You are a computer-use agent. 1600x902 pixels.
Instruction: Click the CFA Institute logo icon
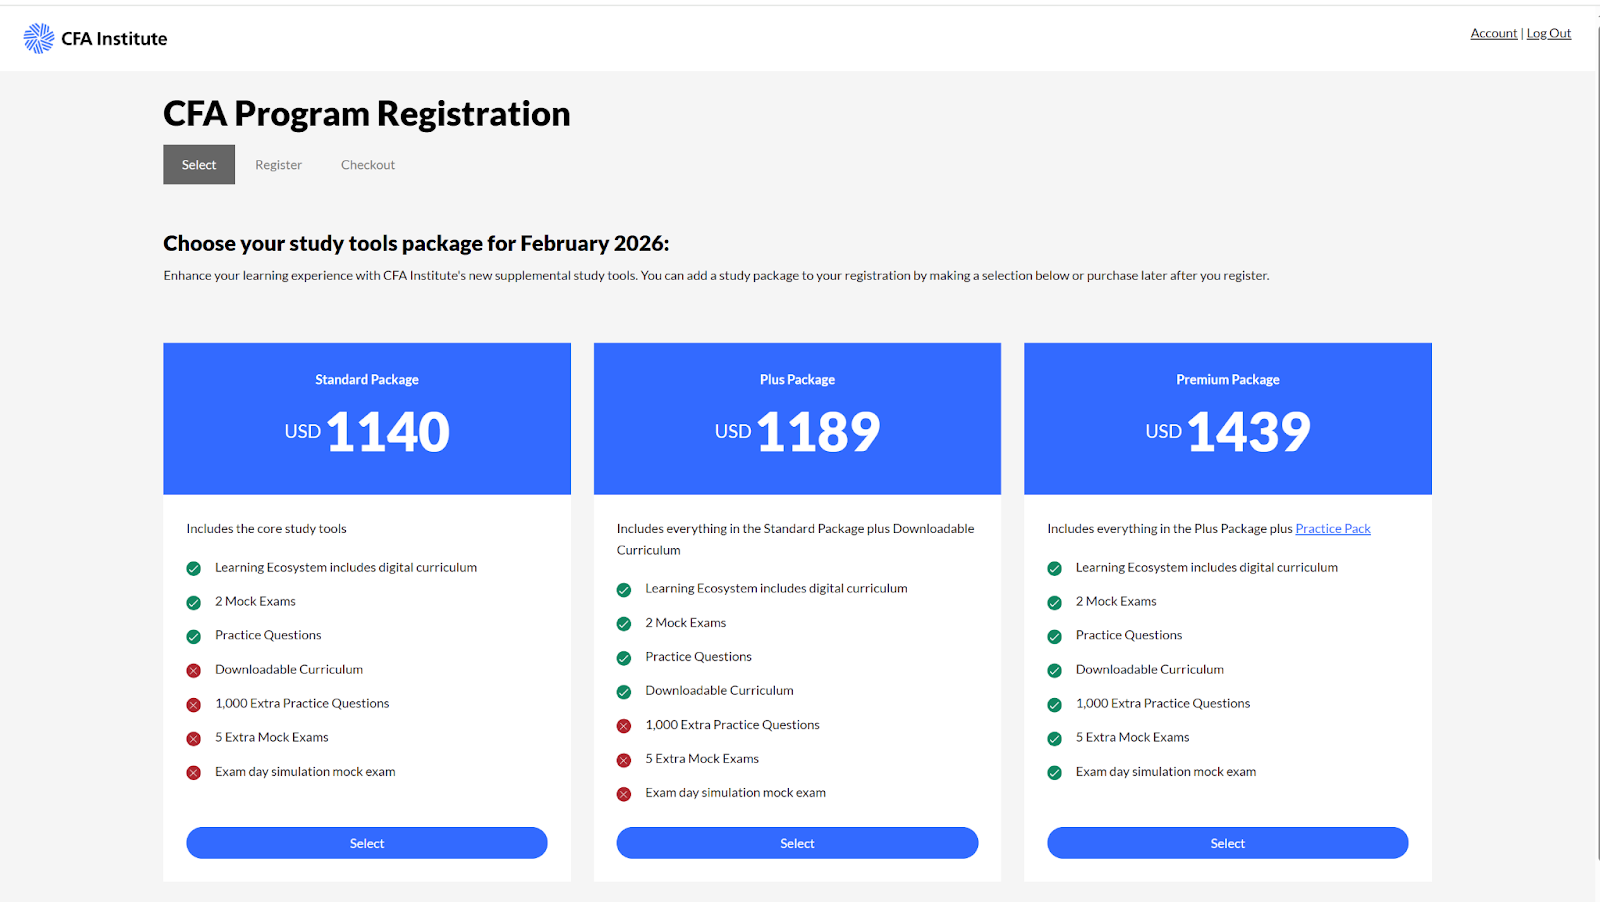39,38
